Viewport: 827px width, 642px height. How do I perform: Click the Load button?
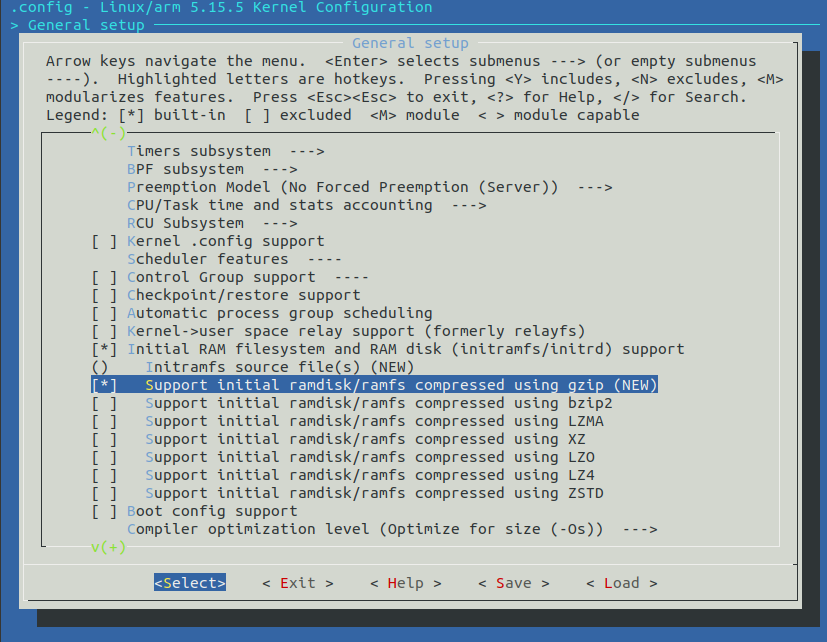coord(622,582)
